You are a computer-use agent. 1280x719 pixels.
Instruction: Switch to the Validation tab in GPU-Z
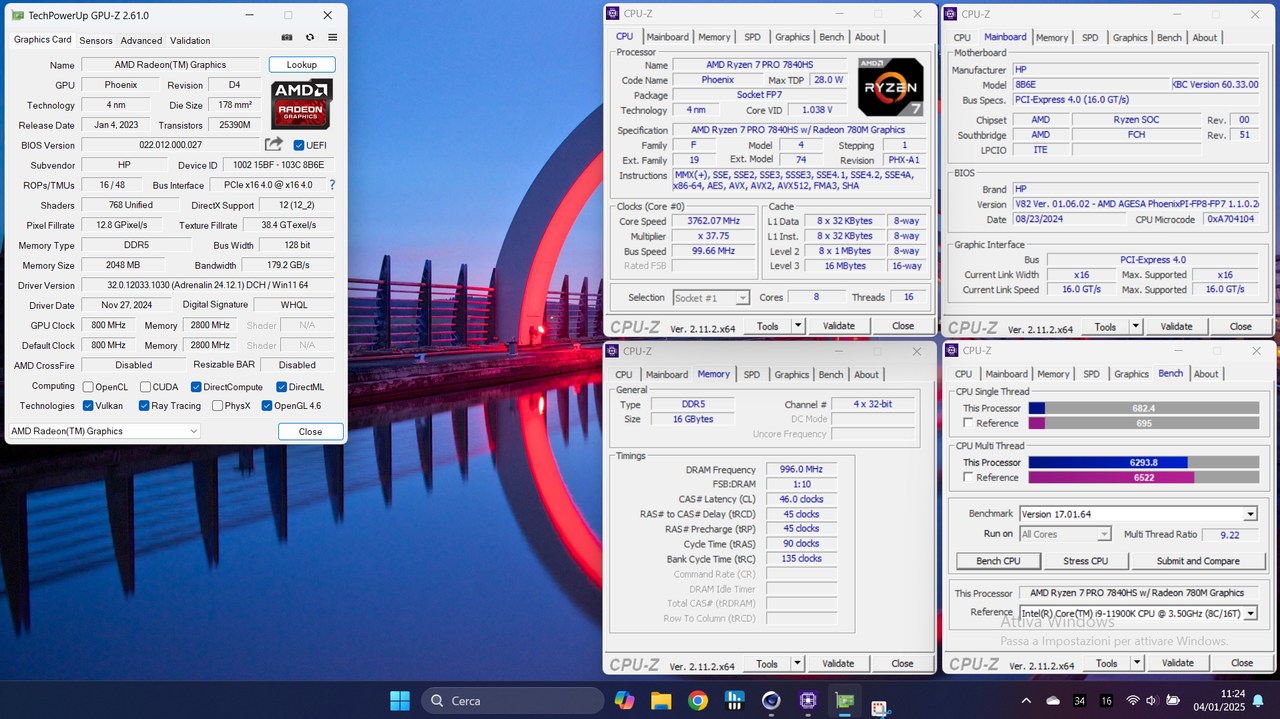[x=190, y=40]
